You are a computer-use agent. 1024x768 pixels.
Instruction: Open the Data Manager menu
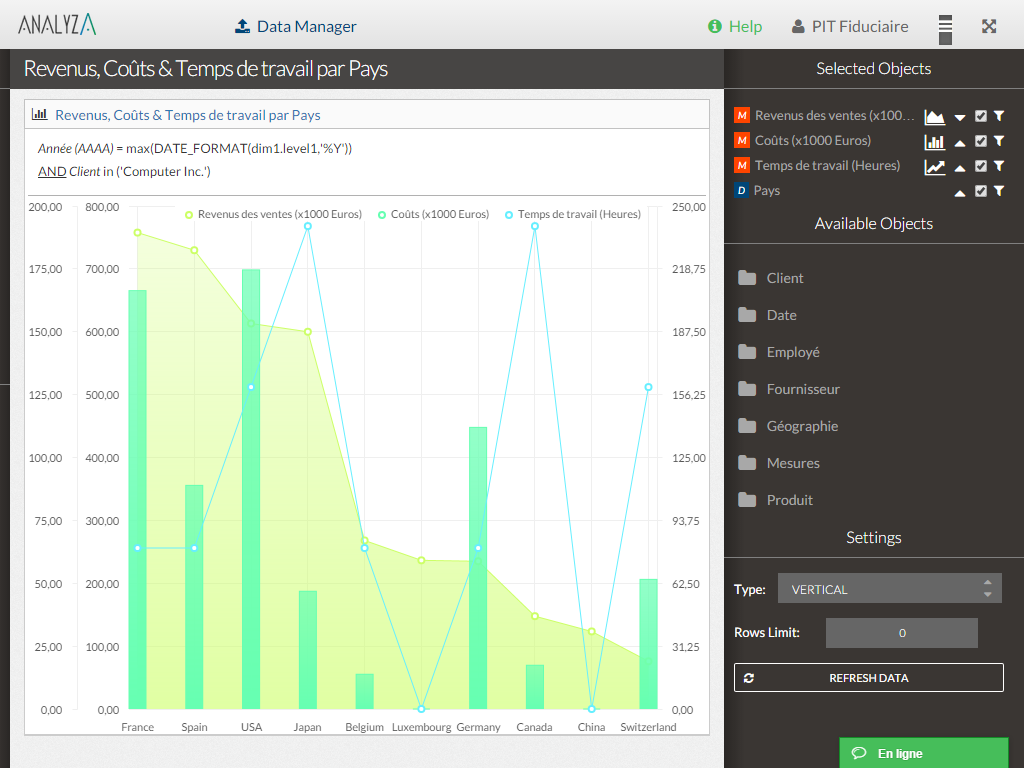coord(296,27)
